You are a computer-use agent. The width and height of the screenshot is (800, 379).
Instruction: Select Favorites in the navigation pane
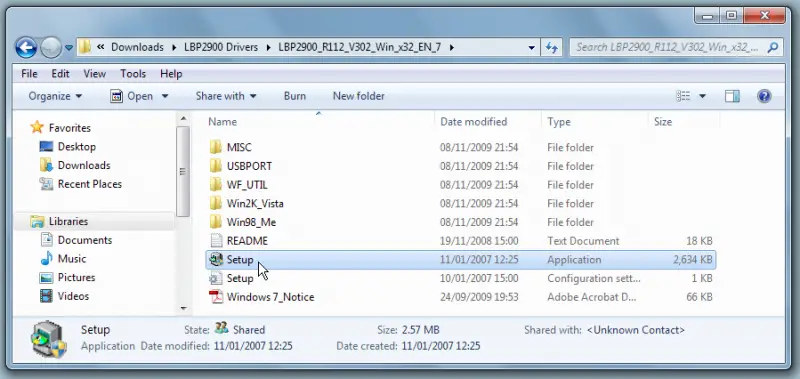click(60, 128)
